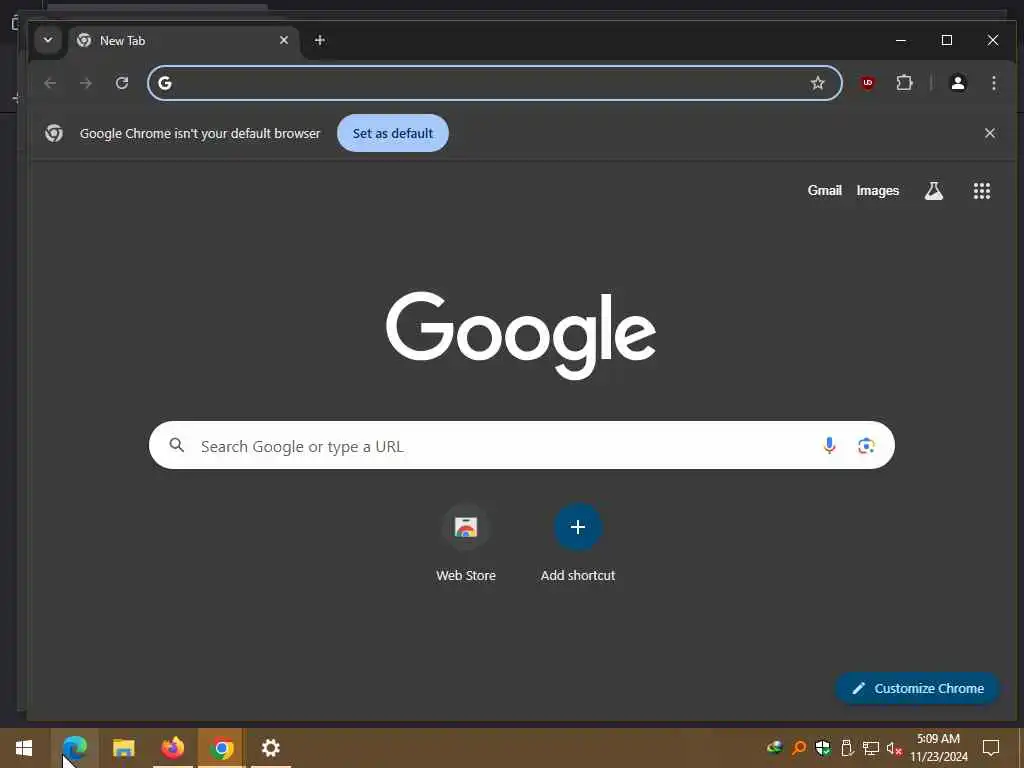The width and height of the screenshot is (1024, 768).
Task: Go forward to next page
Action: [86, 83]
